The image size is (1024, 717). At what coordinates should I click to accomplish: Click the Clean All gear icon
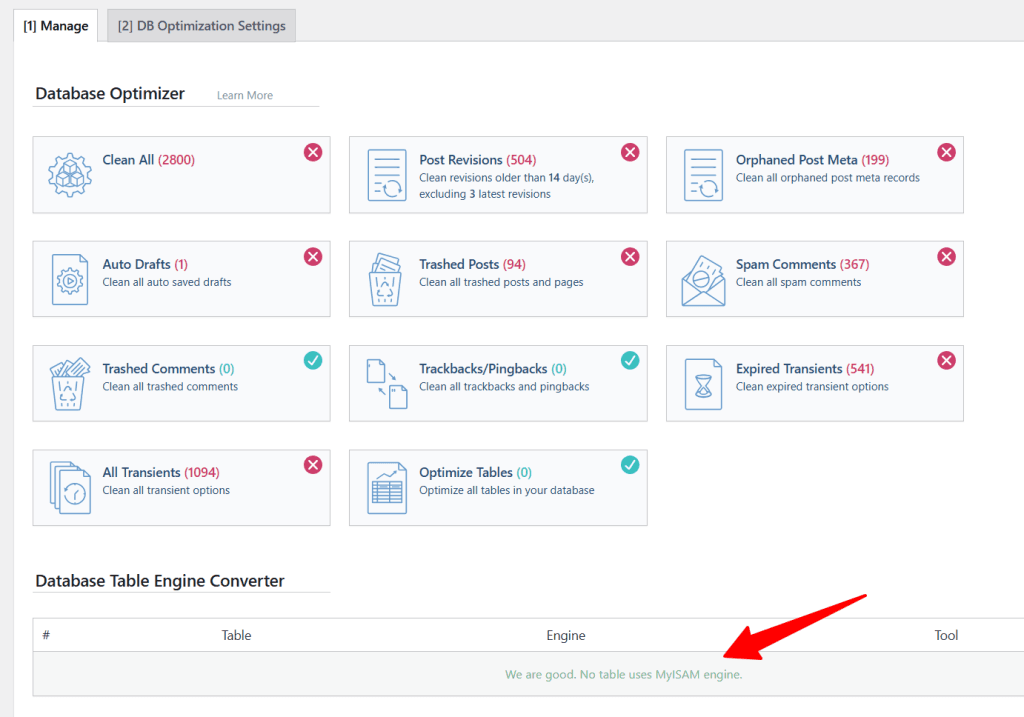[x=70, y=175]
